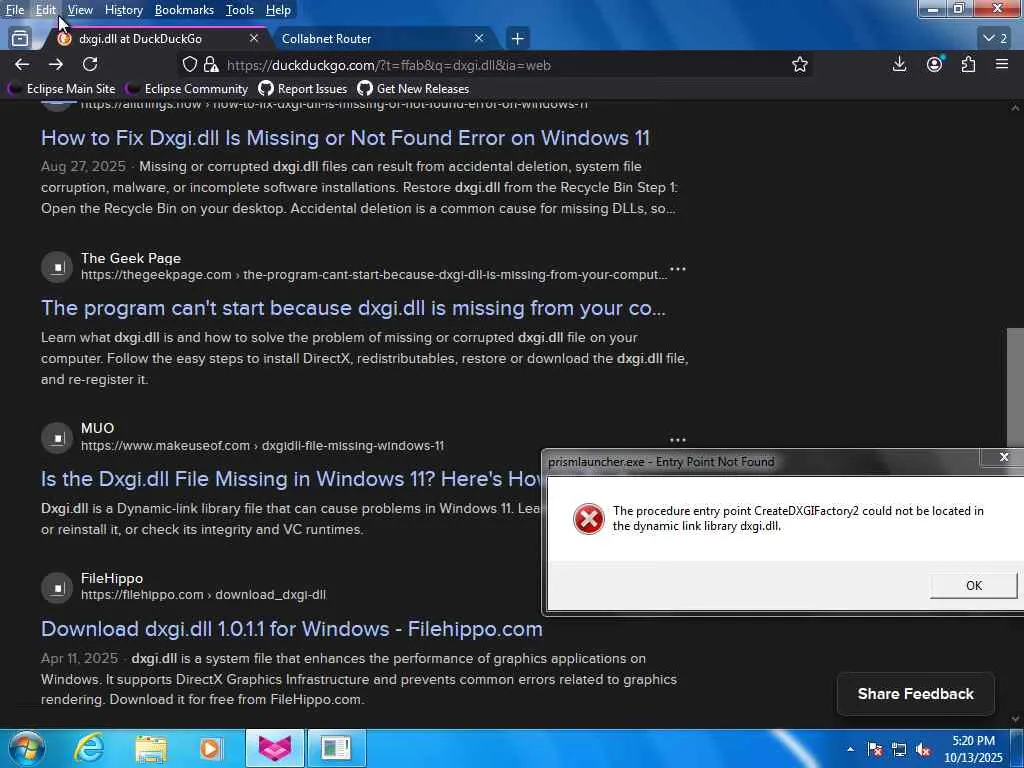
Task: Open the Downloads panel
Action: point(899,64)
